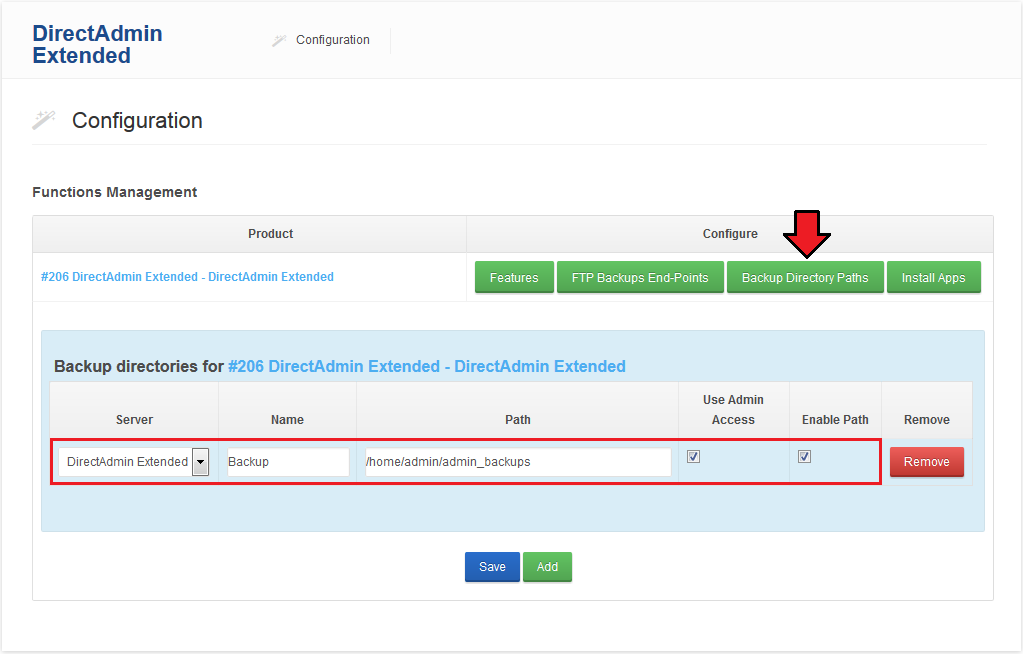
Task: Click the Use Admin Access column header
Action: pyautogui.click(x=733, y=410)
